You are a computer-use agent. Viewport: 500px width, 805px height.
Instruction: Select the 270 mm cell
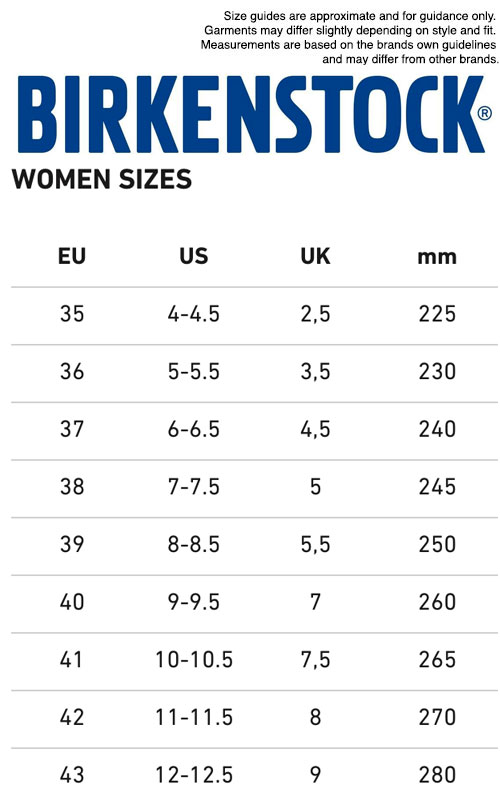click(437, 717)
